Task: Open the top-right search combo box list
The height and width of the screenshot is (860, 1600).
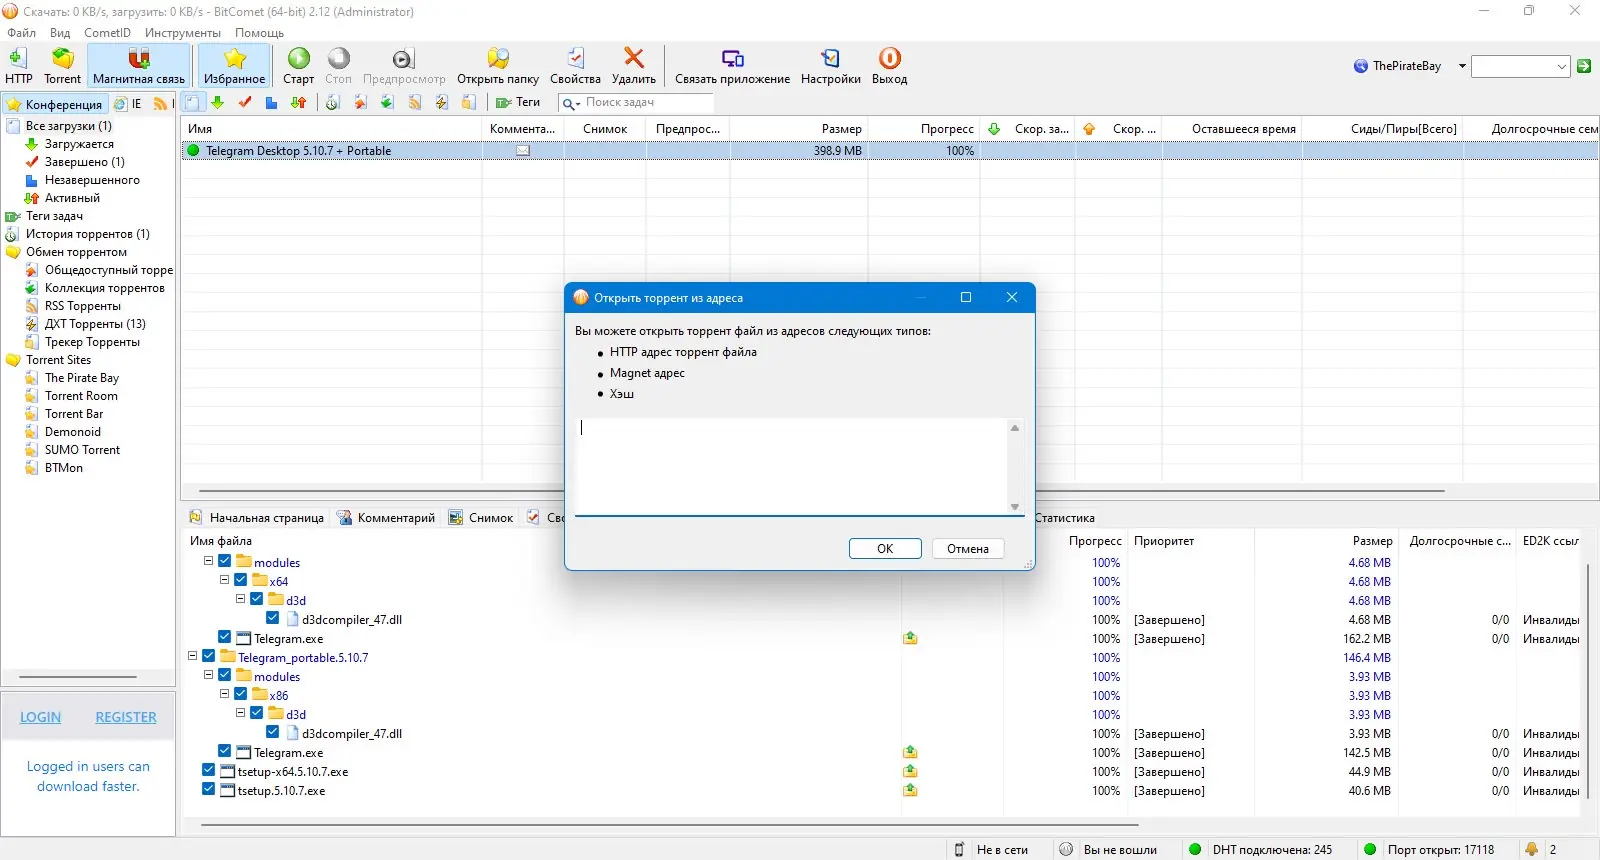Action: (x=1562, y=67)
